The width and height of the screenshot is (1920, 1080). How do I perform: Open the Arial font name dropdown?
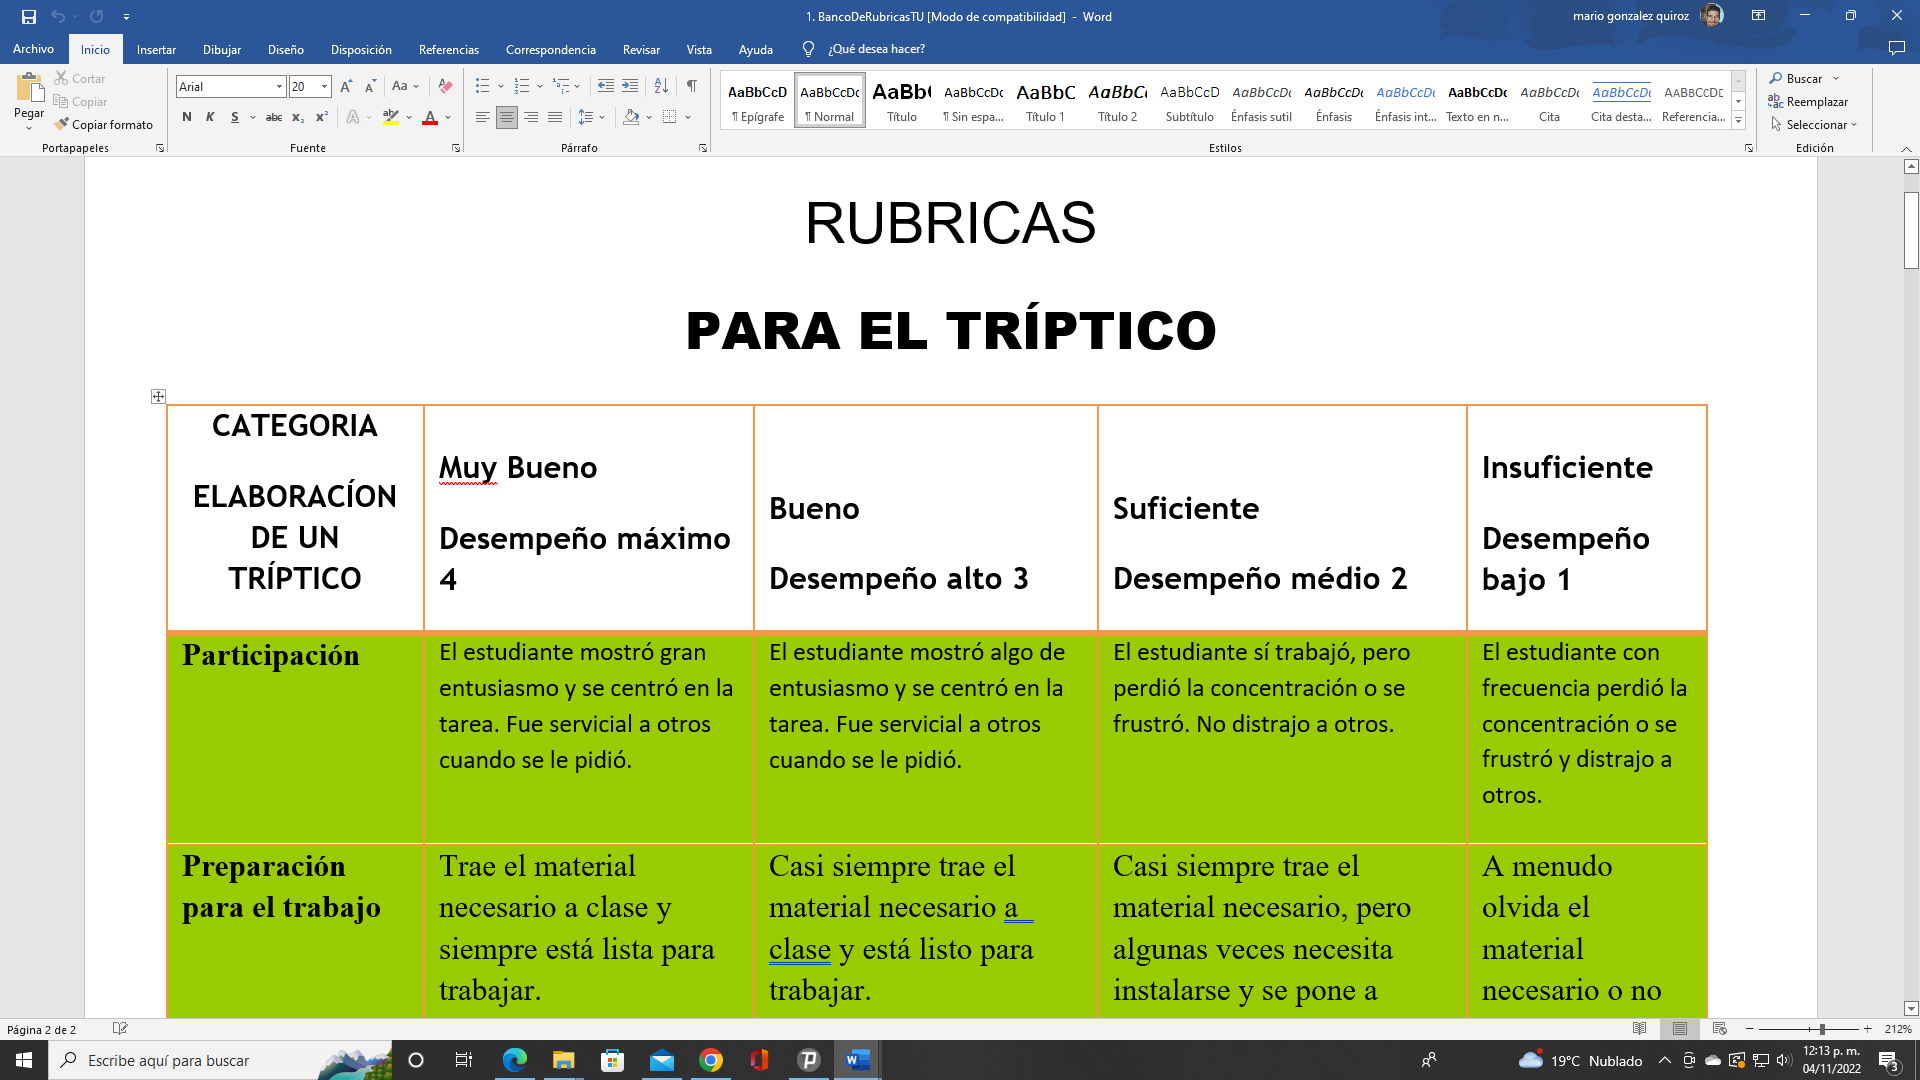coord(279,87)
